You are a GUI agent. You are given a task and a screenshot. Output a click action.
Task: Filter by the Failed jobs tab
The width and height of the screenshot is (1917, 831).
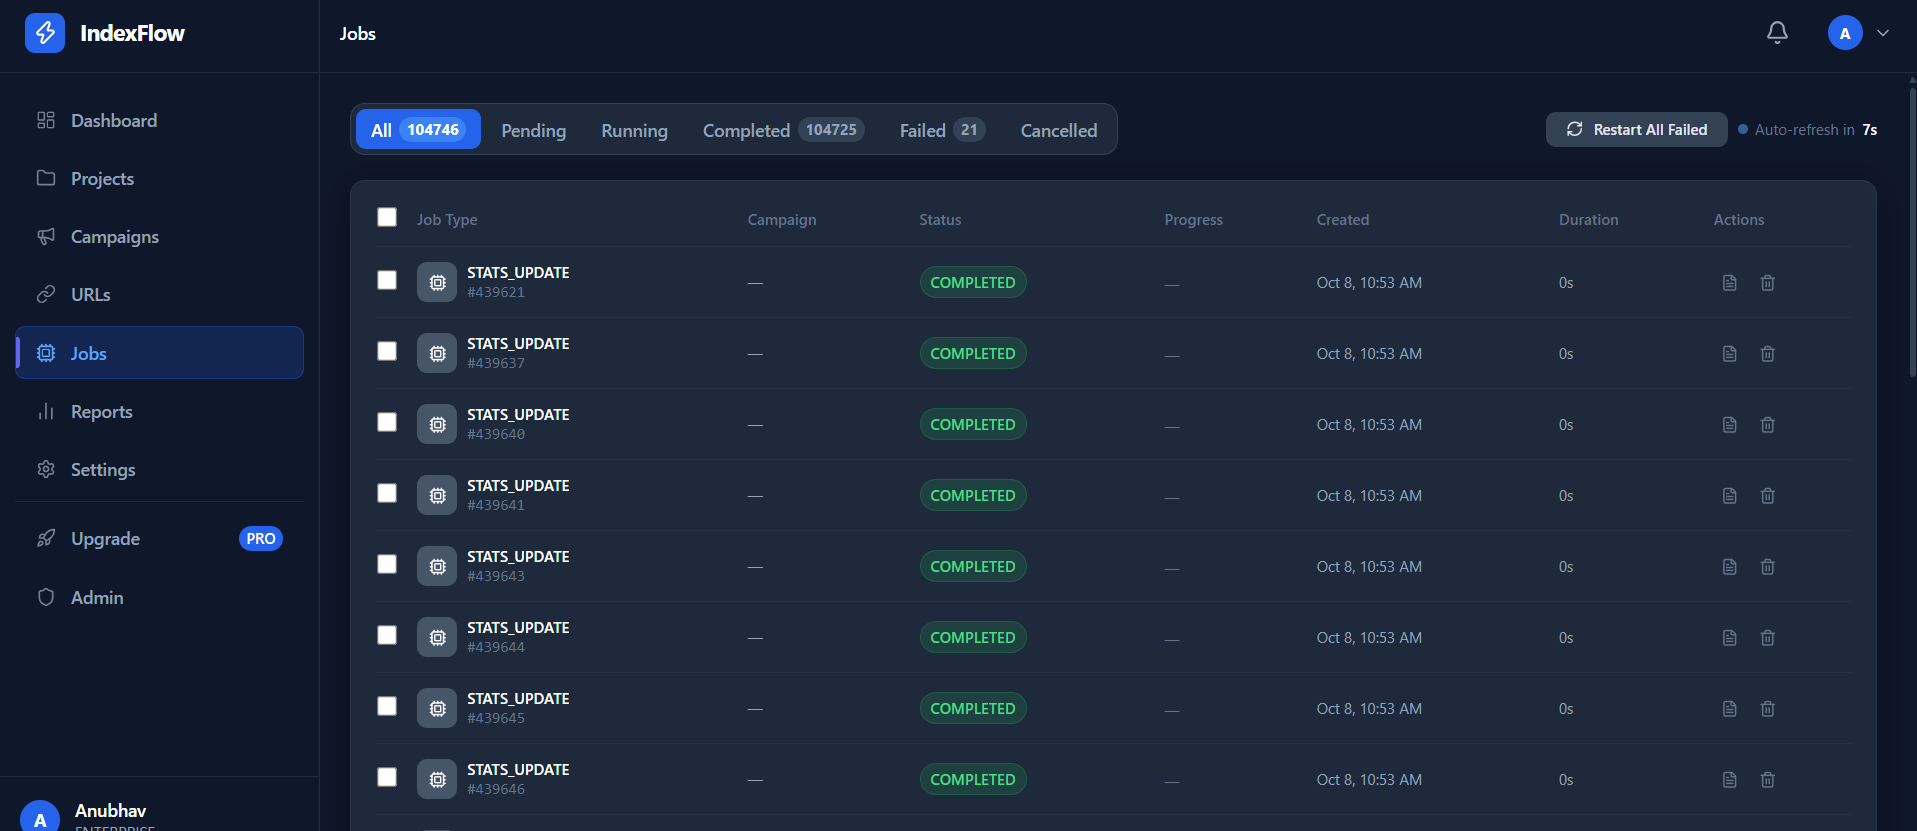(942, 130)
